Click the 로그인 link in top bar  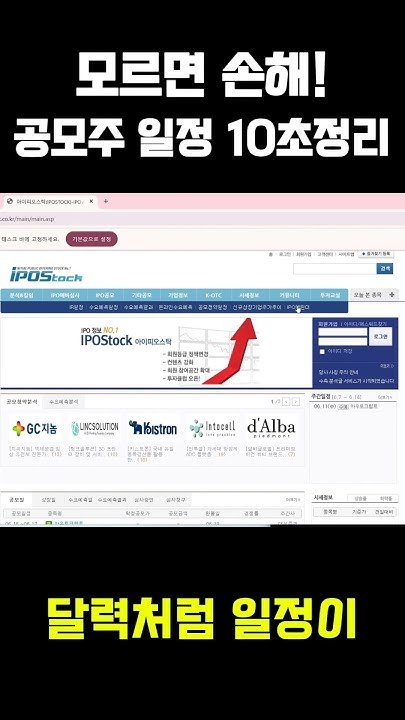(284, 254)
